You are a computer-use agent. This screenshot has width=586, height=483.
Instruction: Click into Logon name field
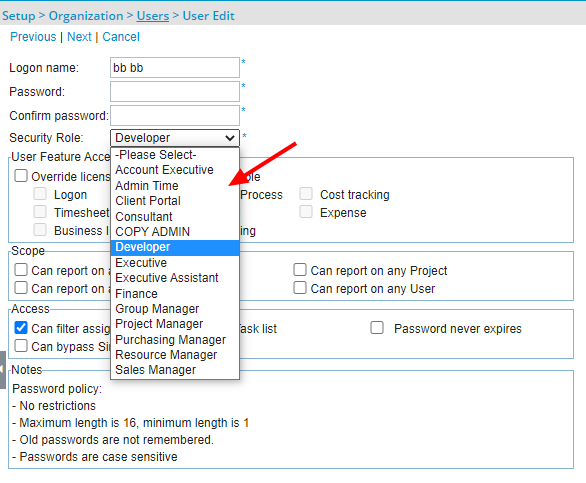[175, 68]
